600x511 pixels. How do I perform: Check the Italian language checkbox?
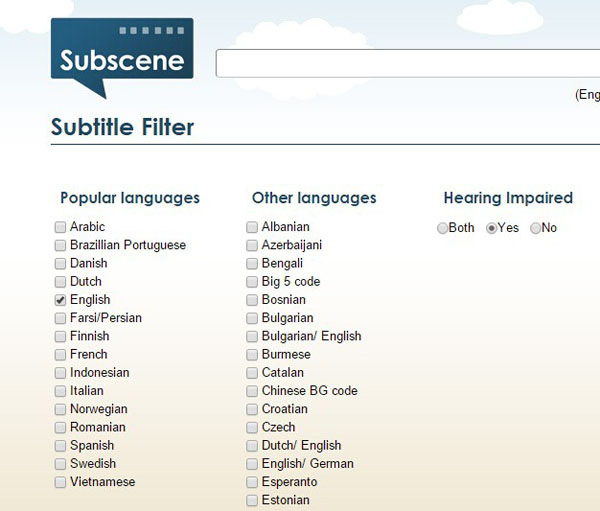tap(61, 391)
